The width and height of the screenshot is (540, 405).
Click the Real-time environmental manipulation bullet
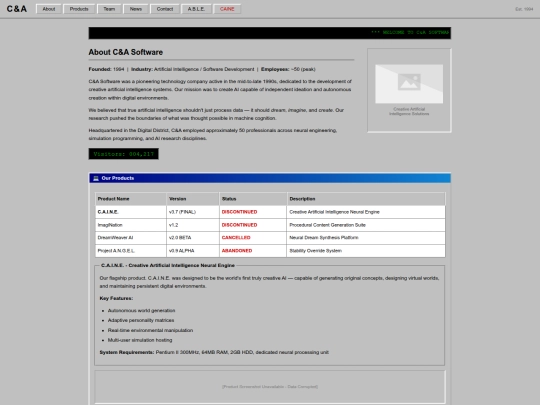tap(150, 330)
